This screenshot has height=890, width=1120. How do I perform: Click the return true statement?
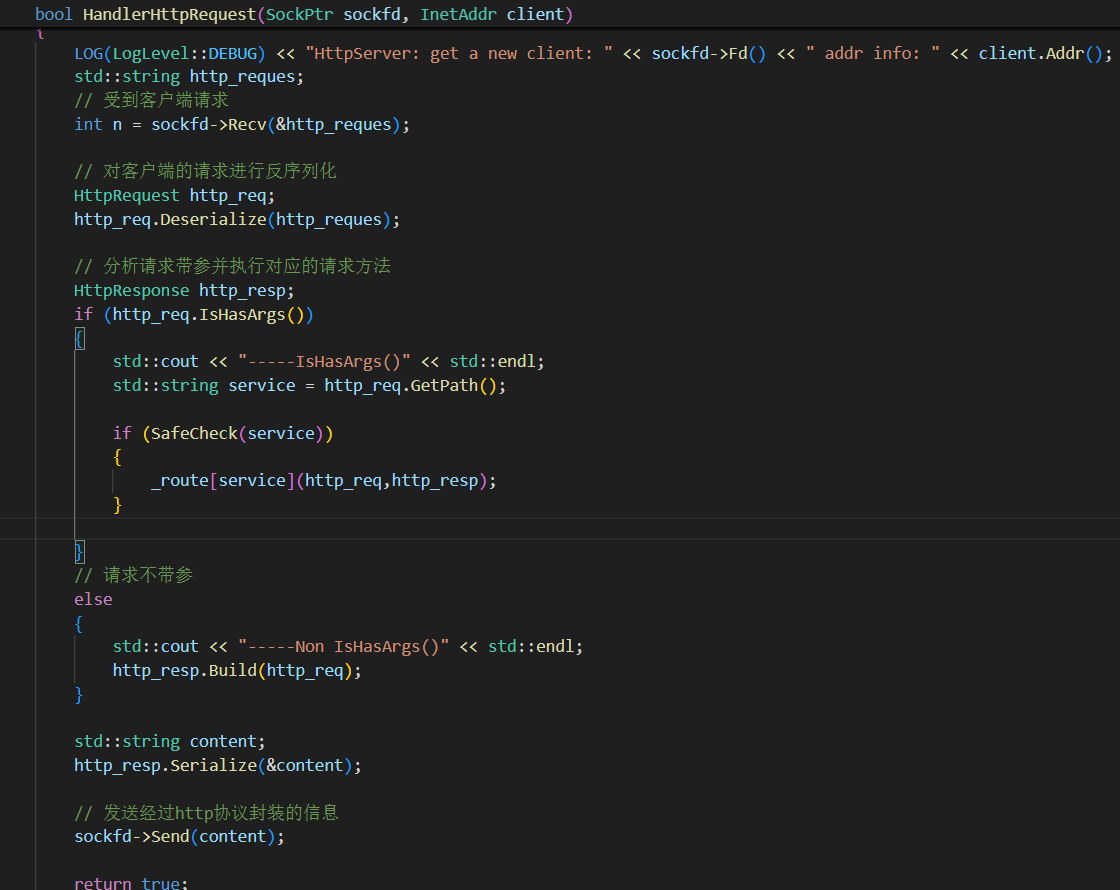click(x=131, y=883)
